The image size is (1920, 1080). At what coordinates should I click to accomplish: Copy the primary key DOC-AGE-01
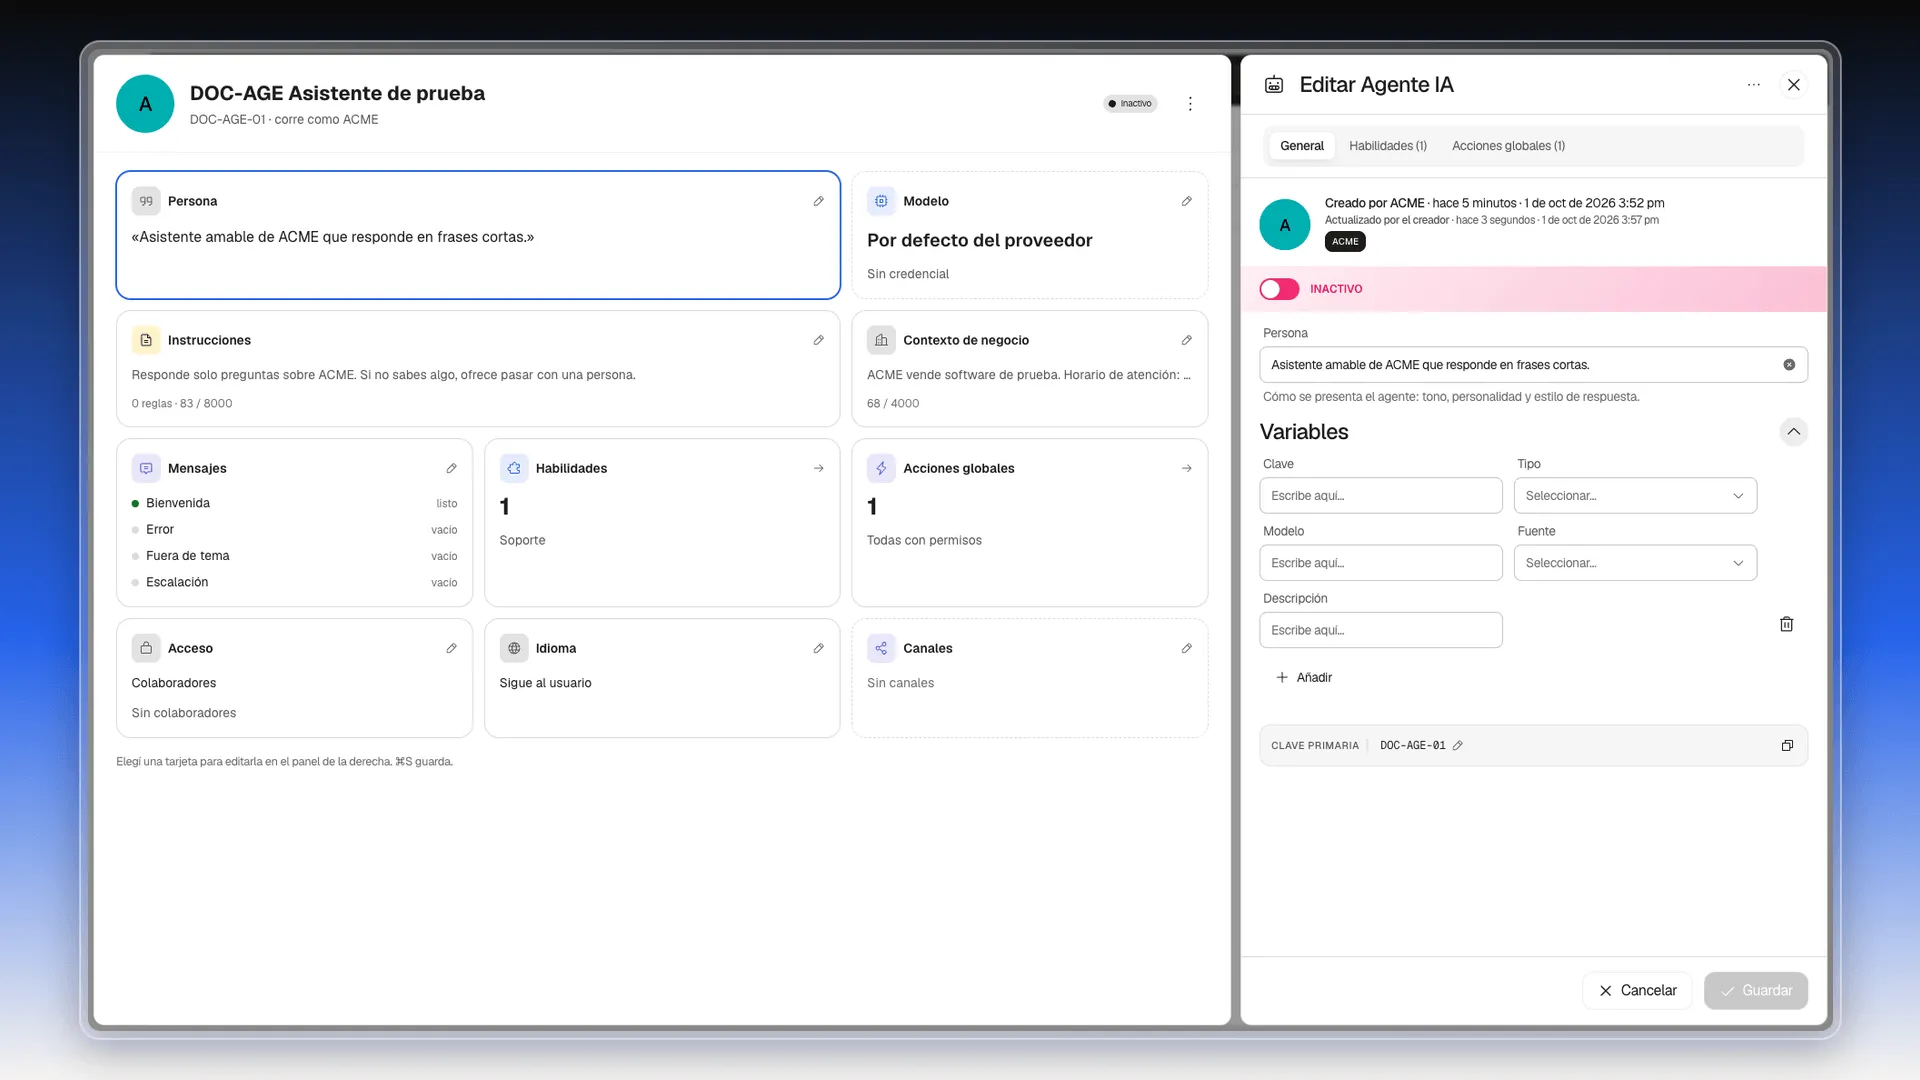pos(1787,746)
